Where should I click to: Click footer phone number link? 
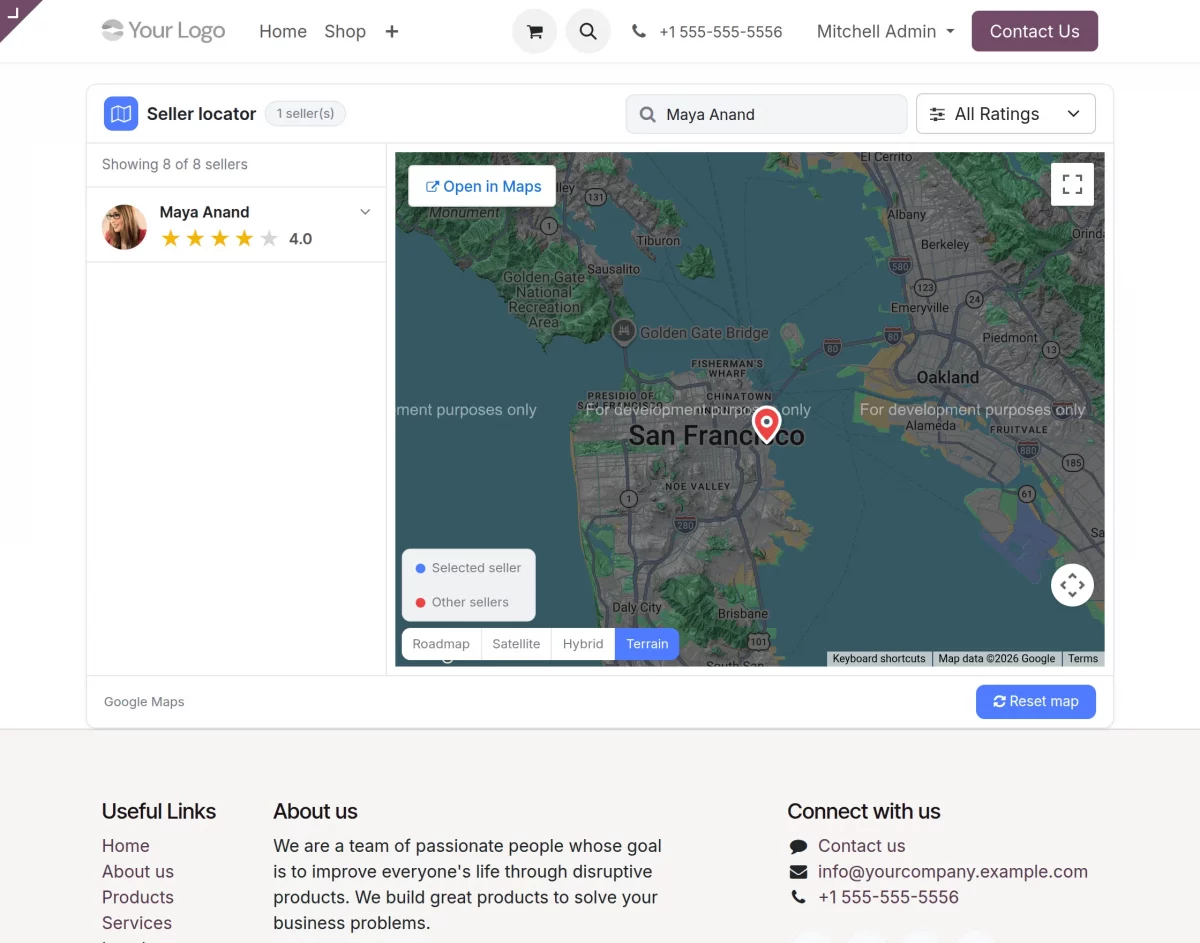click(x=888, y=898)
